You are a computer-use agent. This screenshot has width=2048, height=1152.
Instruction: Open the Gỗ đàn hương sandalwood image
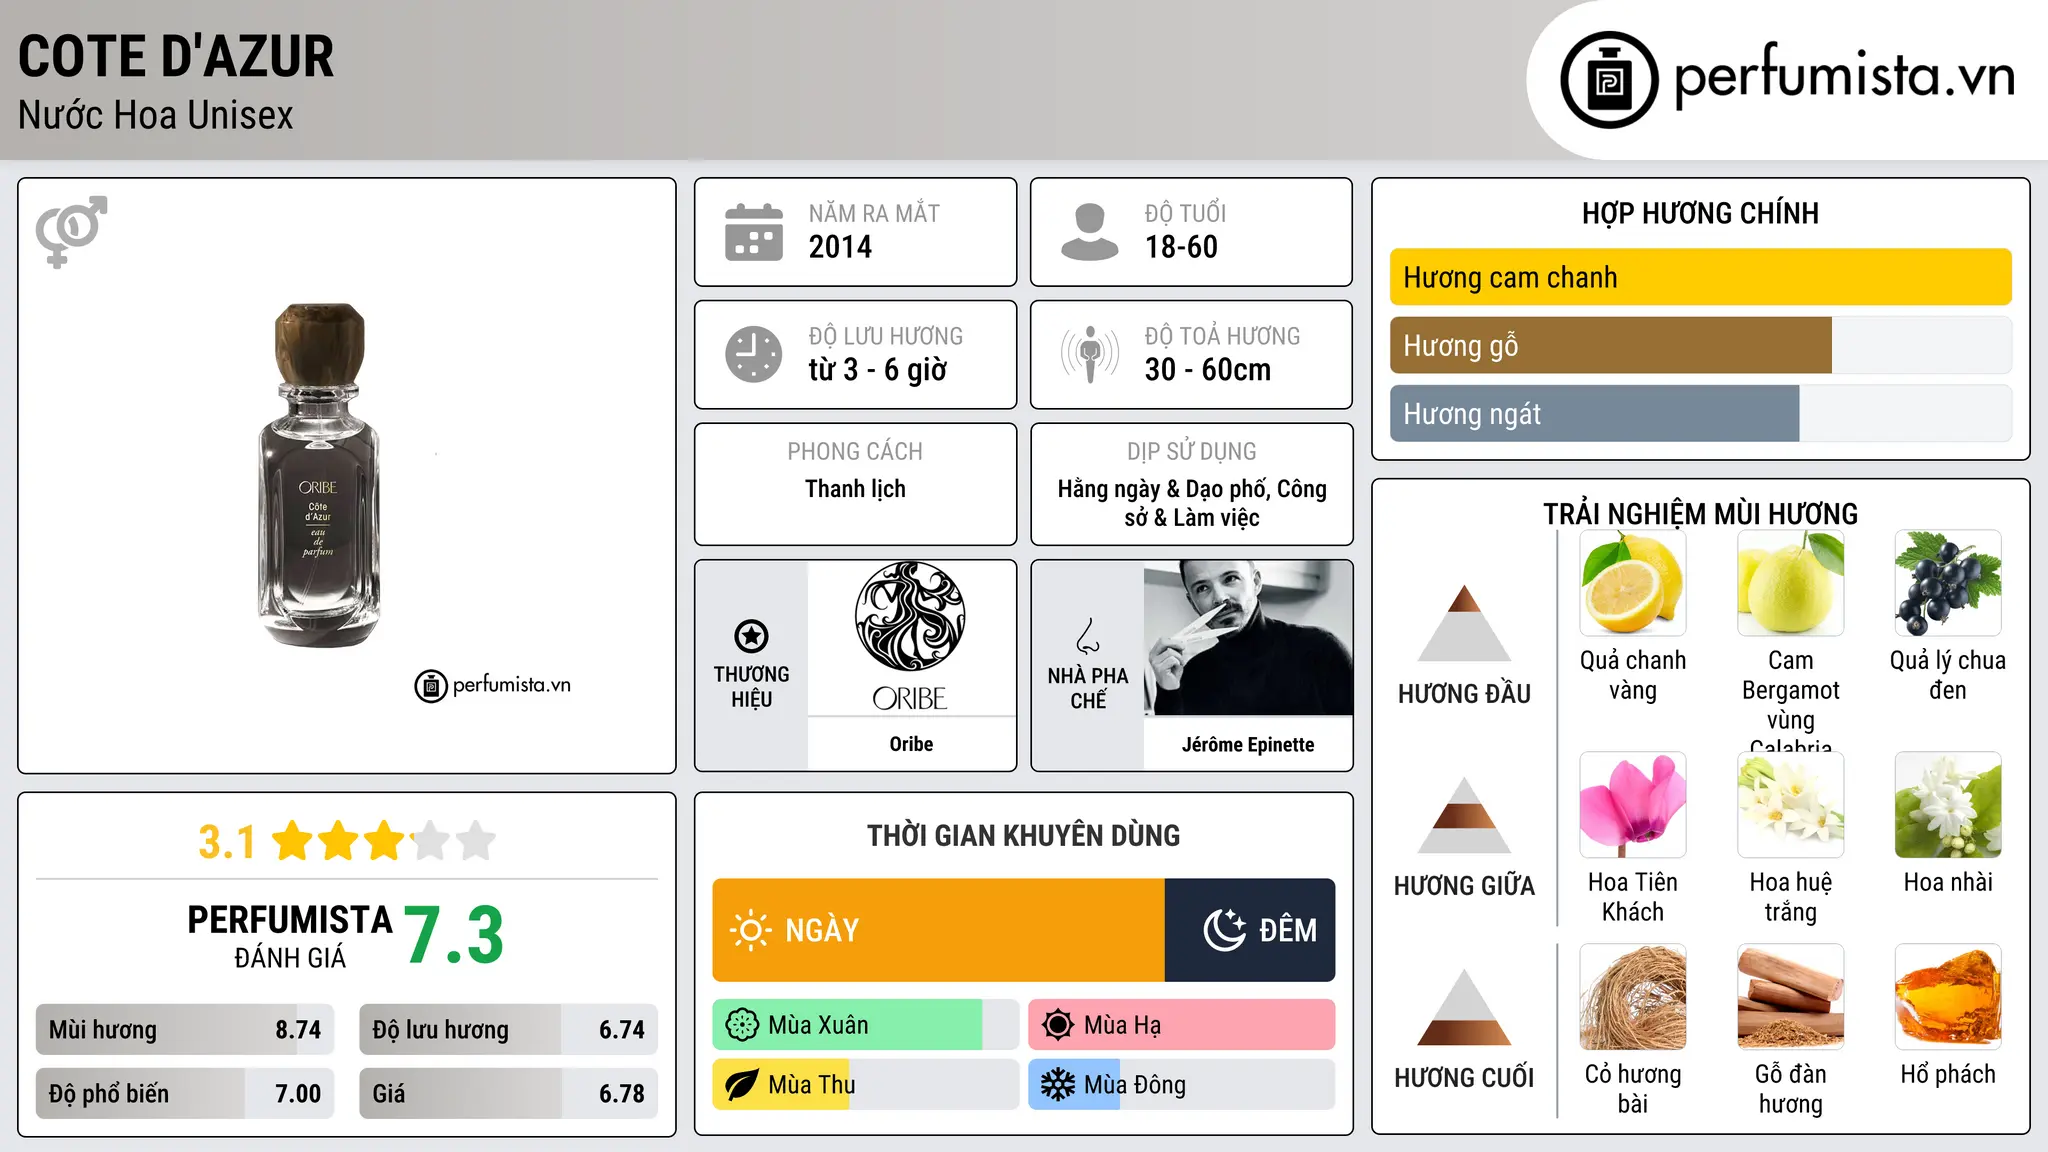[x=1790, y=997]
